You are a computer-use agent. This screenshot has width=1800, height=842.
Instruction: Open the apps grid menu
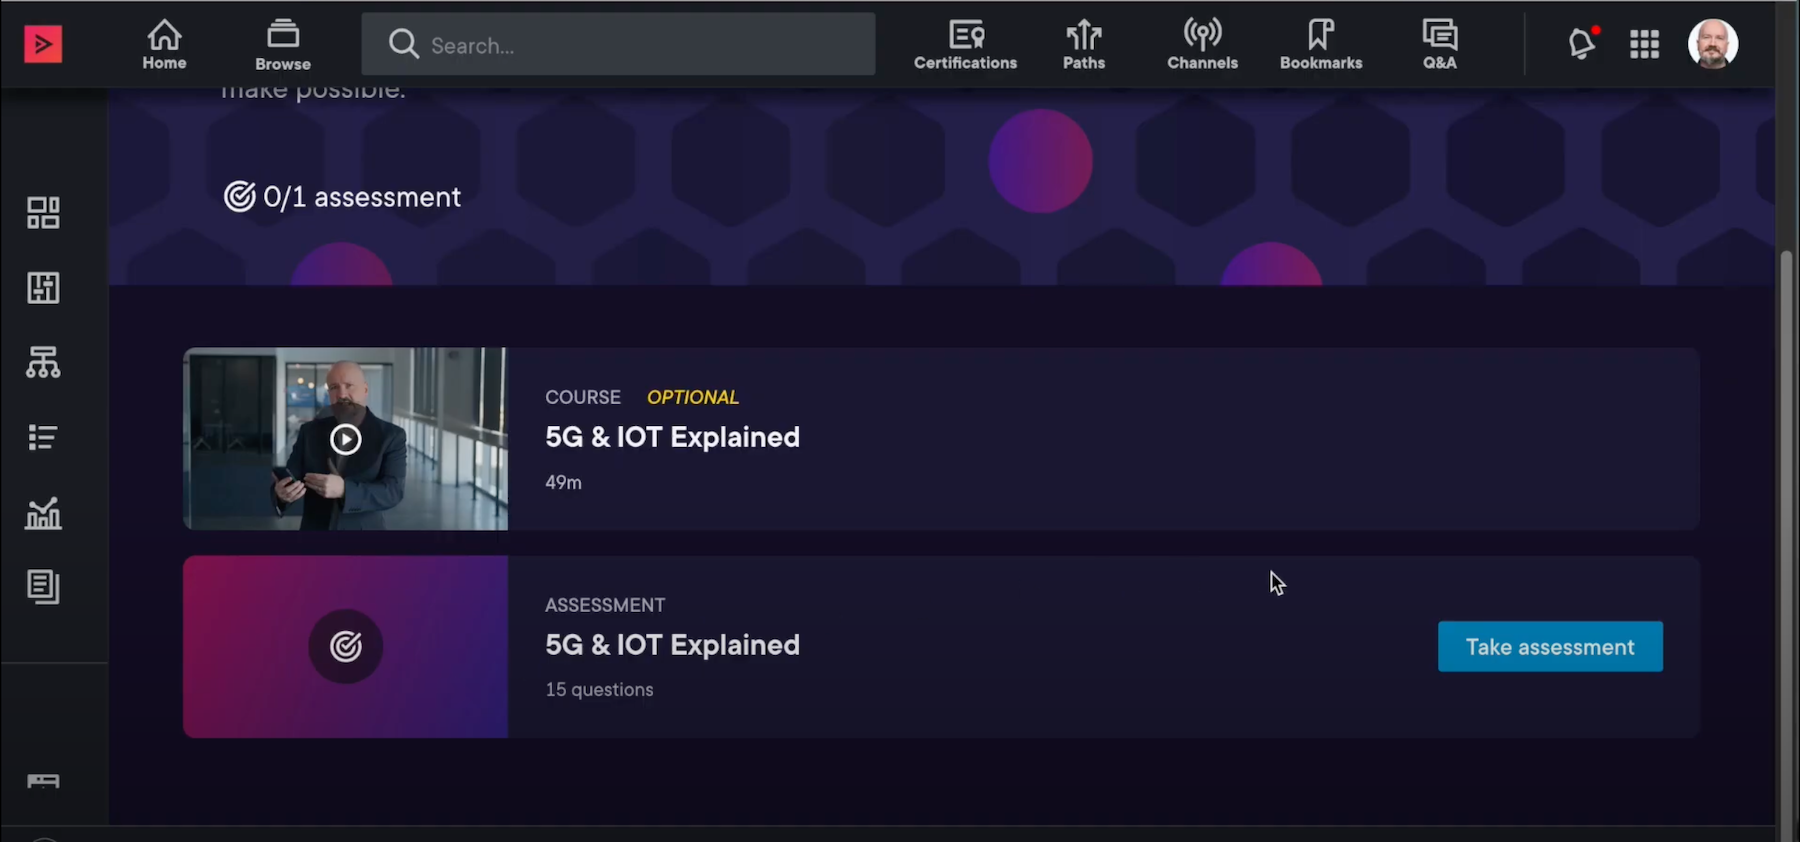point(1644,44)
